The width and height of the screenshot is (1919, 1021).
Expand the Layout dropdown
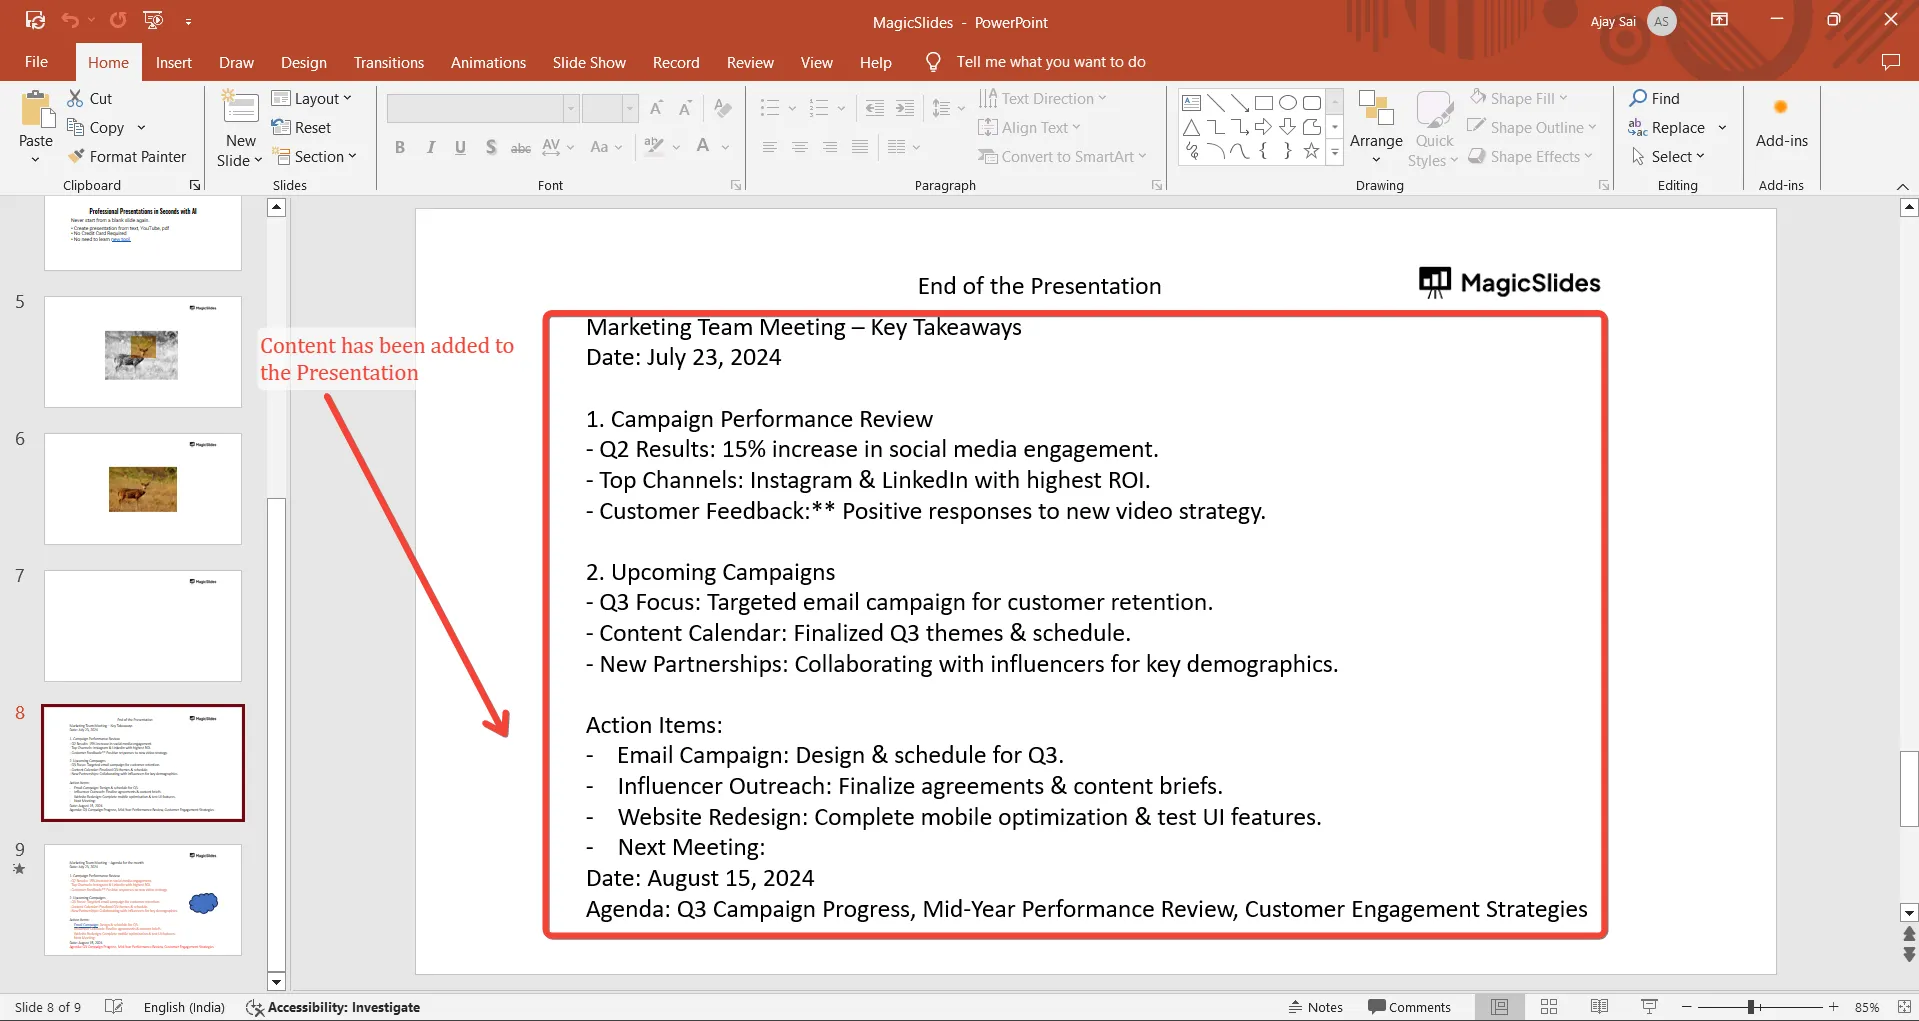point(313,98)
